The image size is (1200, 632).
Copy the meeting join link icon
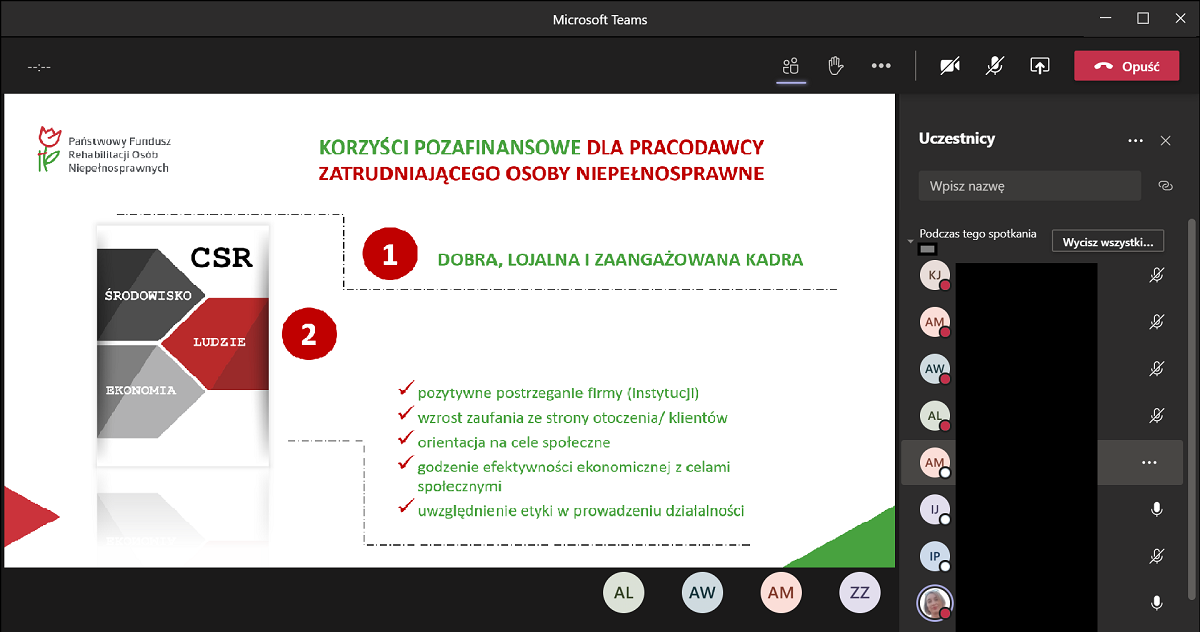[1164, 186]
